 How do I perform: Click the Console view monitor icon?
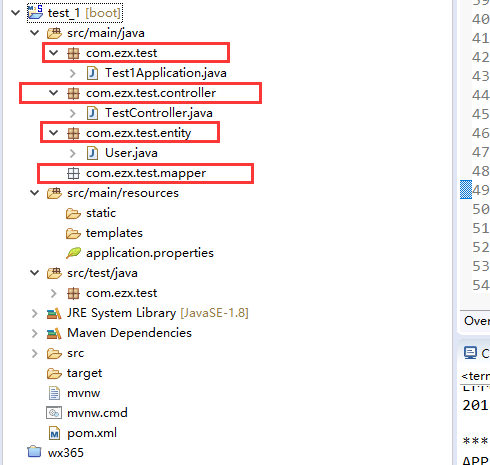(470, 353)
